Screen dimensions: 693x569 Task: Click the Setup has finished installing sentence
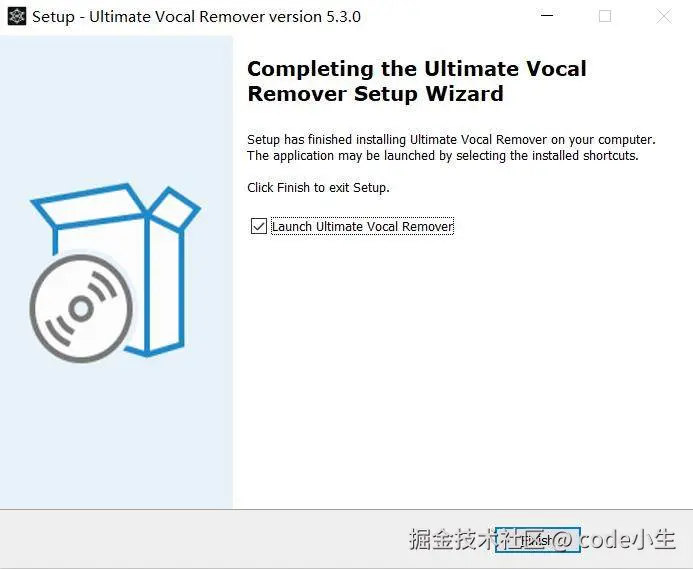(x=451, y=140)
